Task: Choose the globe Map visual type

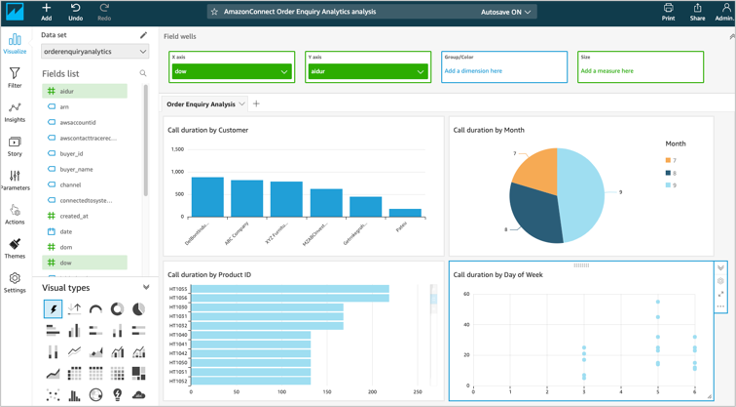Action: pyautogui.click(x=96, y=395)
